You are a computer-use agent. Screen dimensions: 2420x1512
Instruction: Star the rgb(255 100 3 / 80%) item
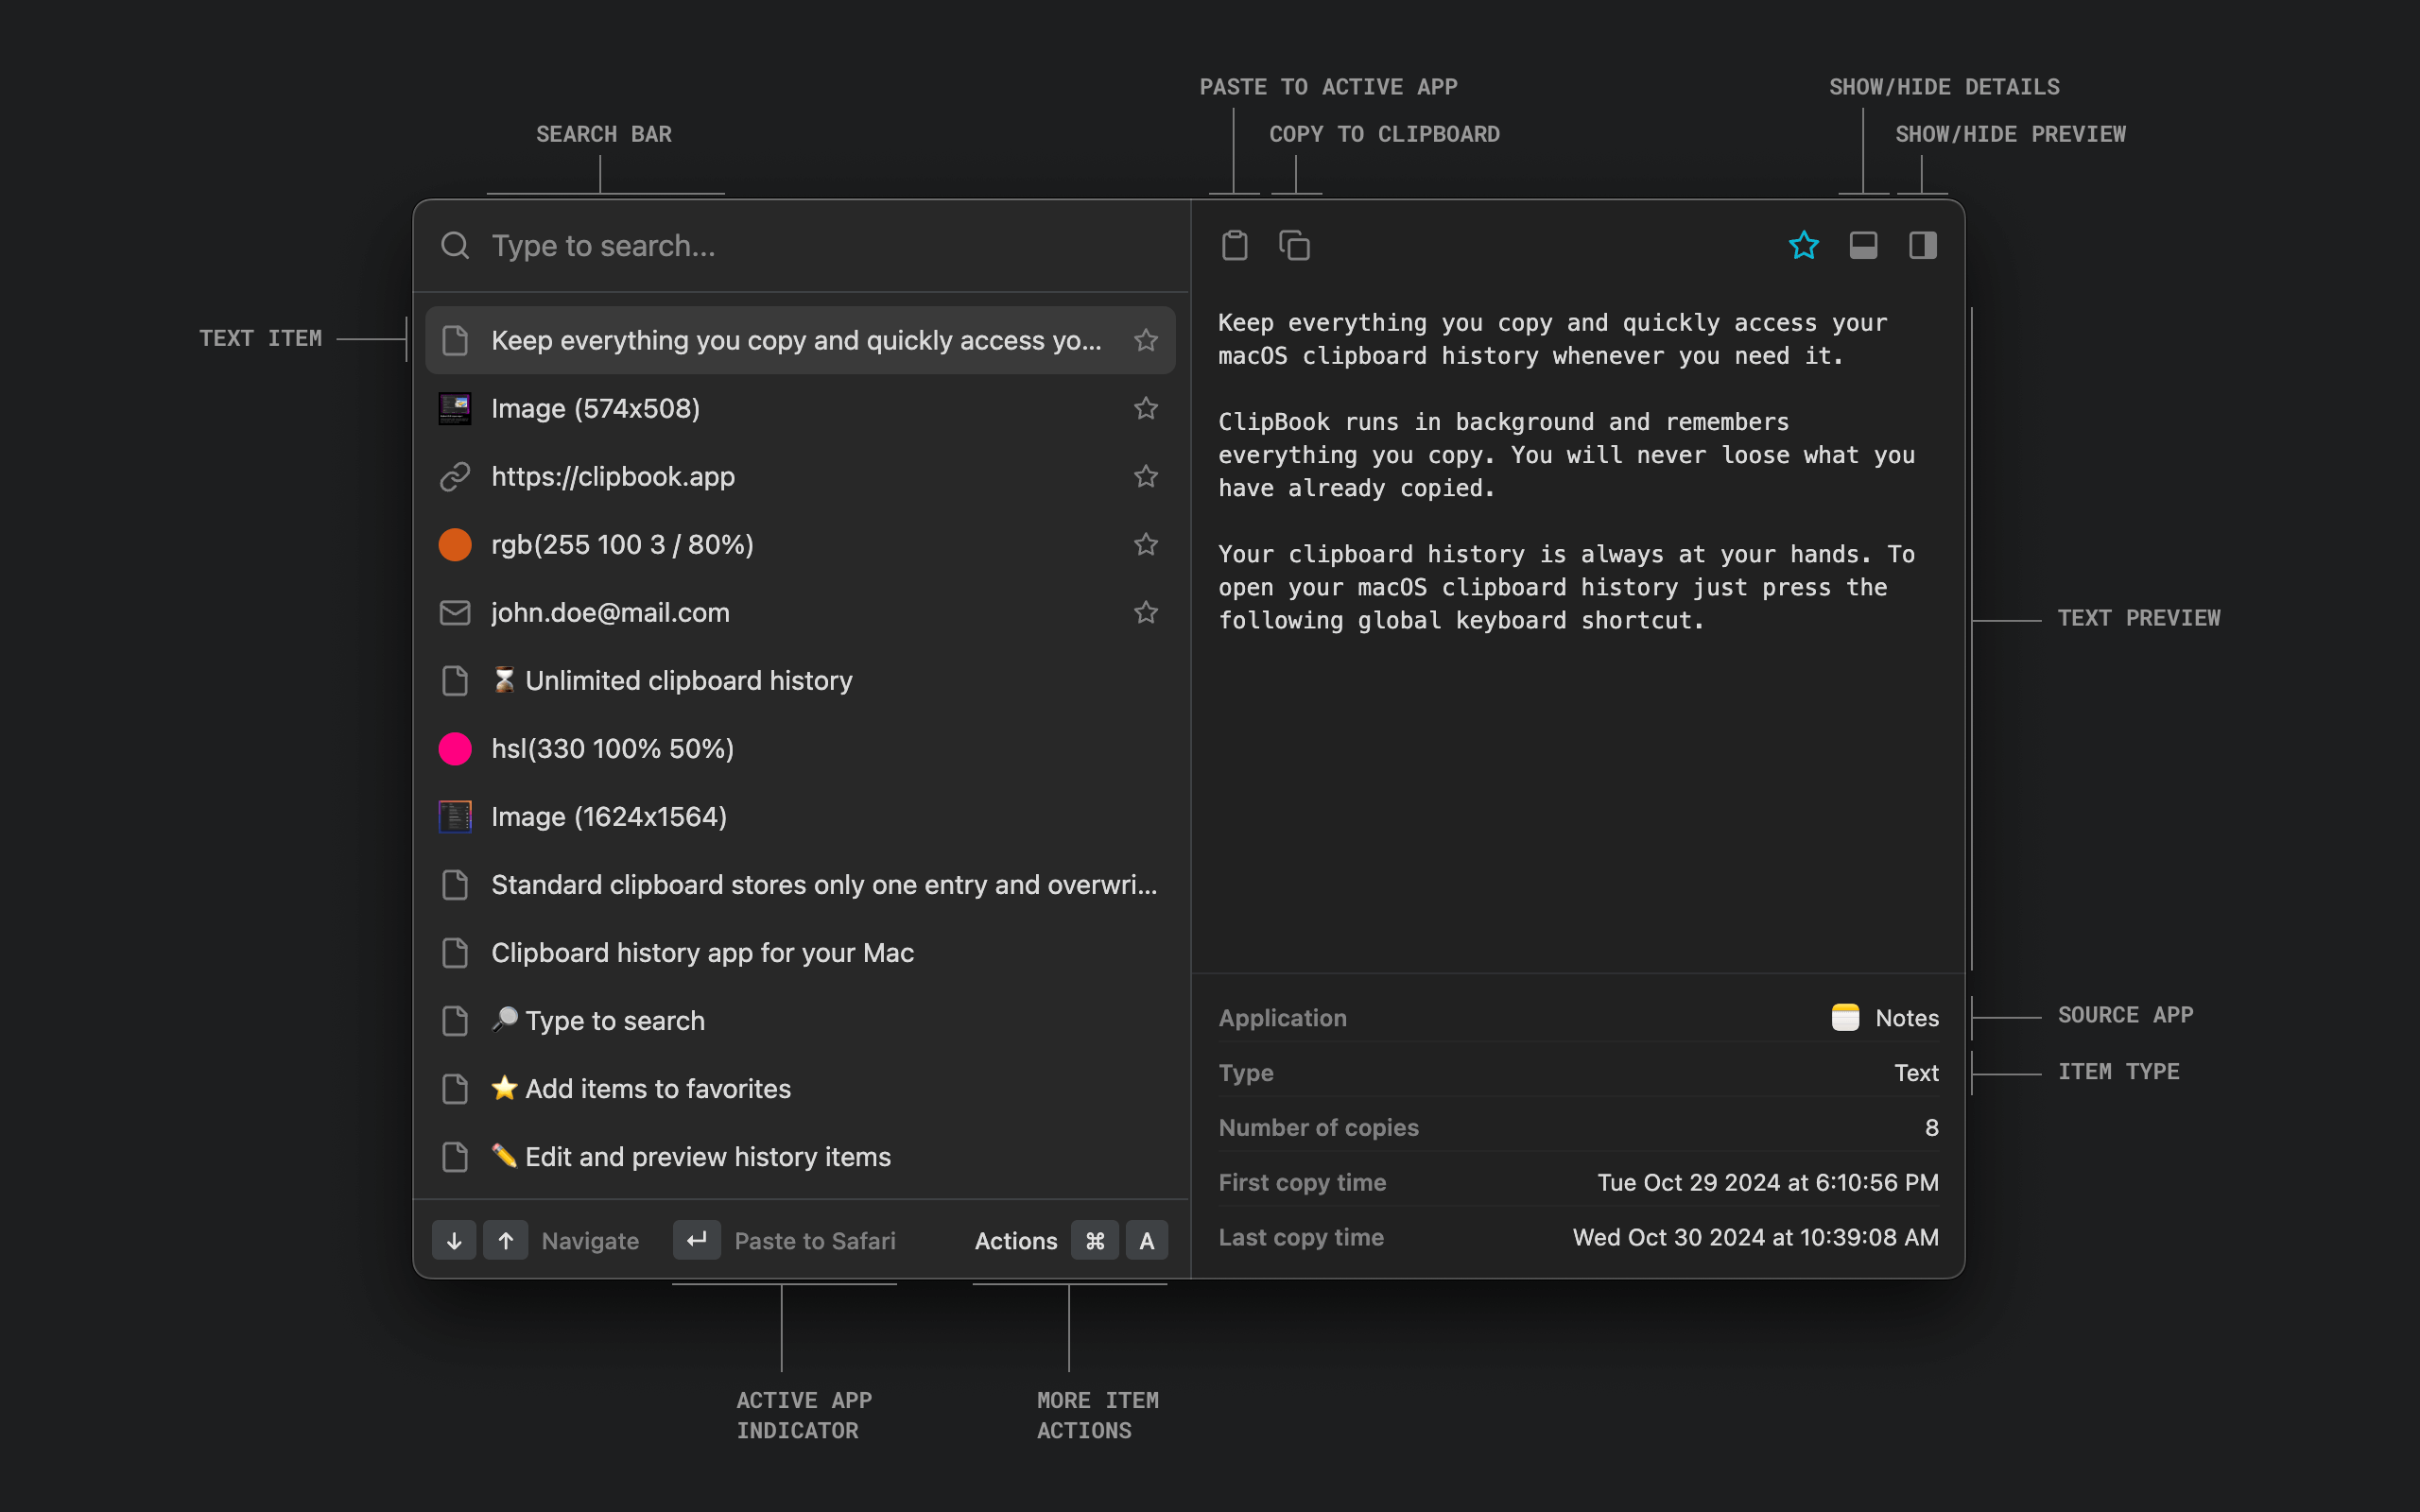click(x=1146, y=544)
